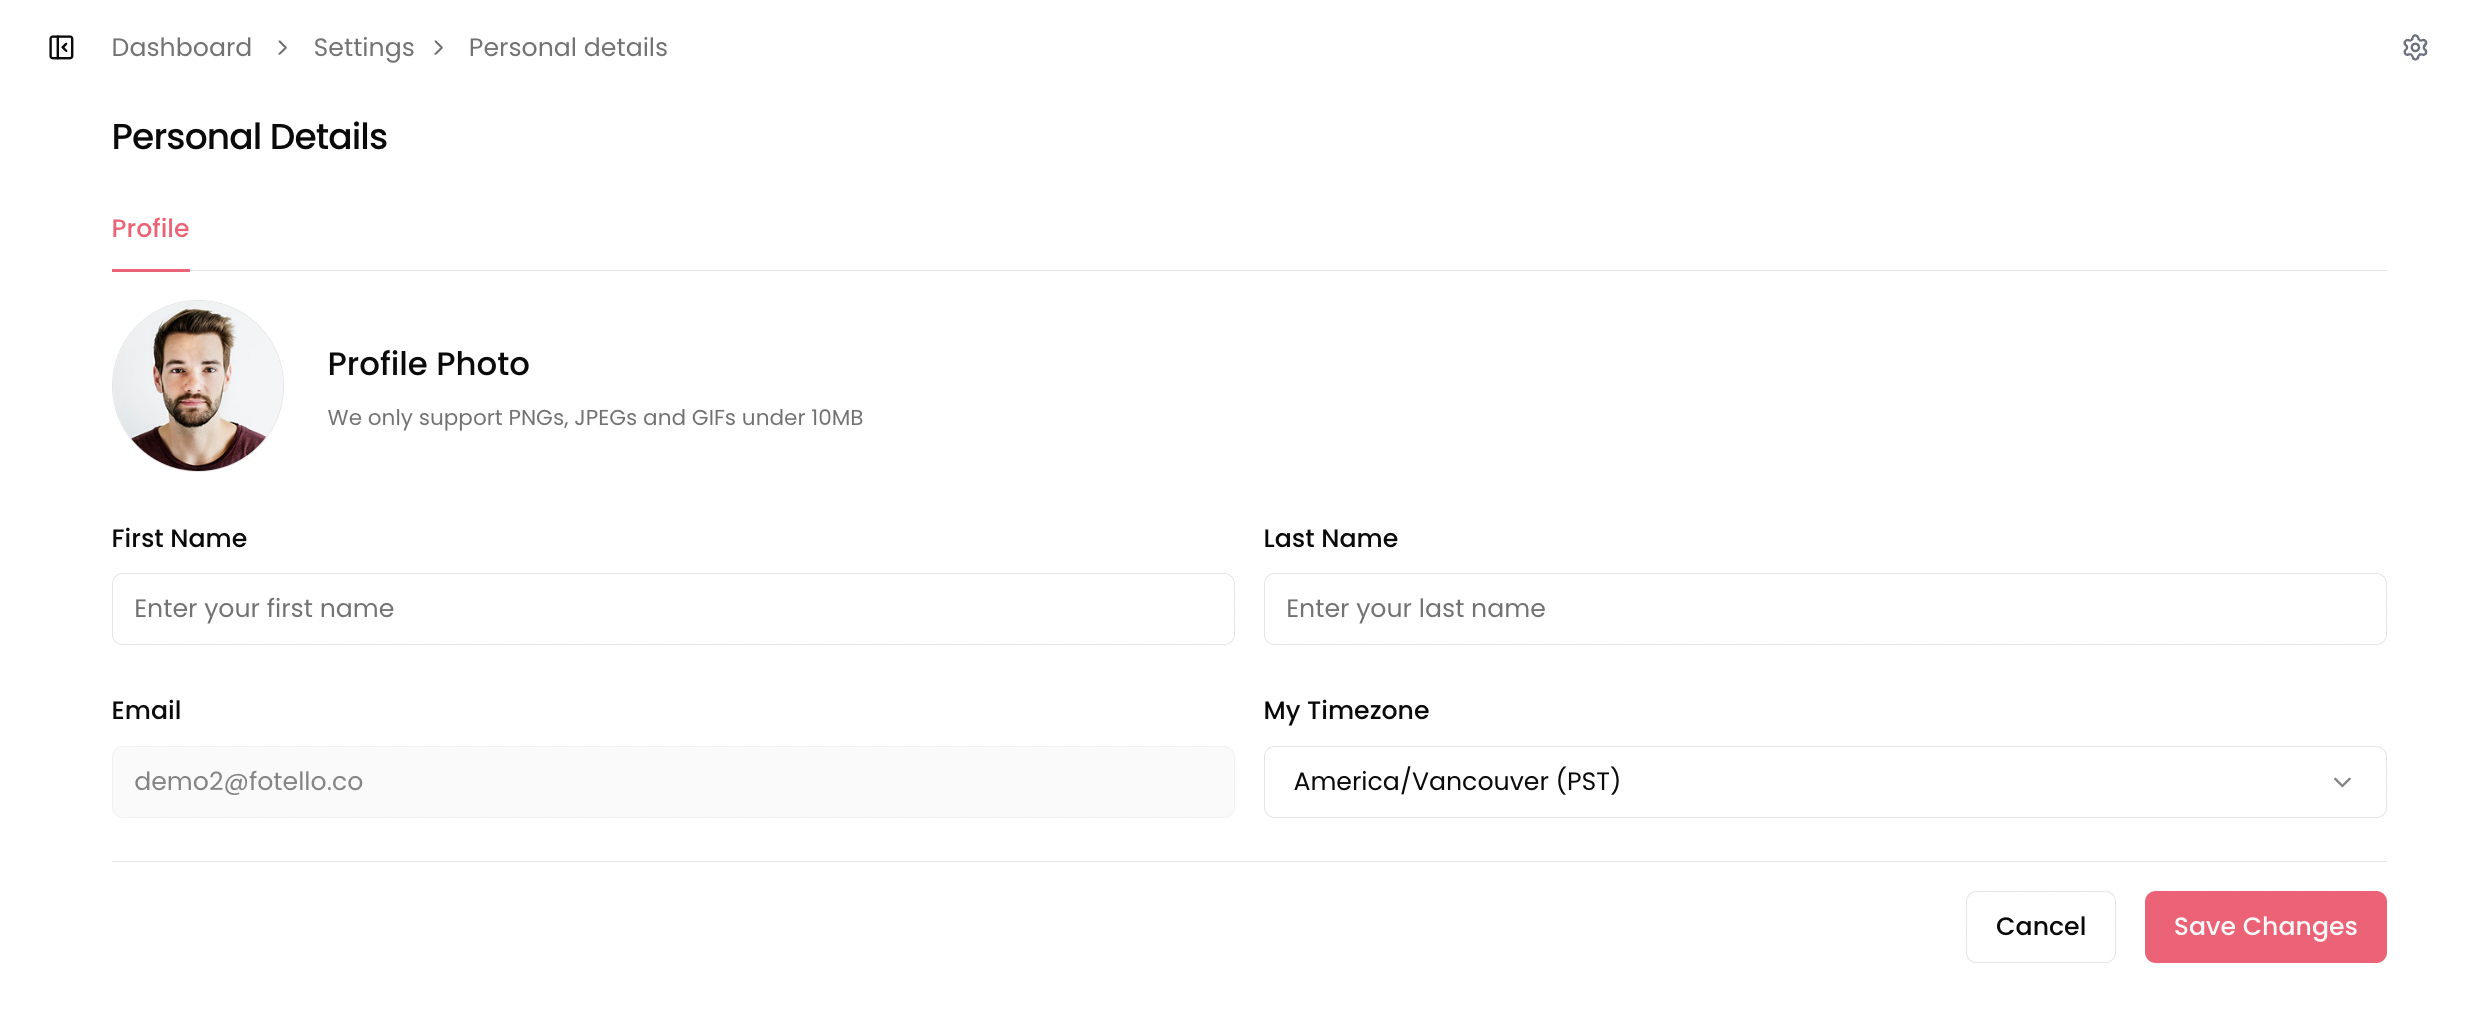The height and width of the screenshot is (1020, 2482).
Task: Click the Personal Details page title
Action: coord(249,137)
